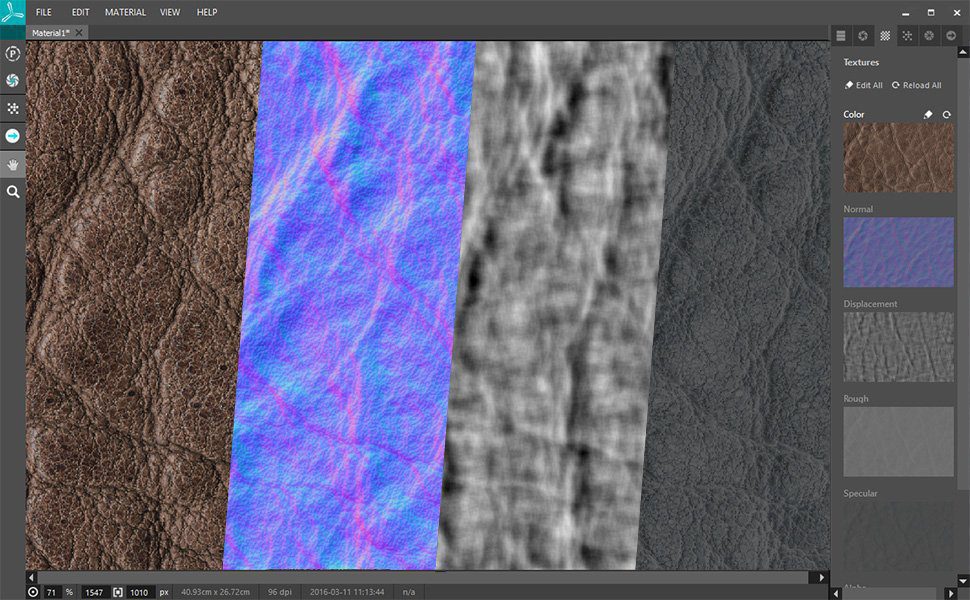
Task: Click the reload icon beside the Color texture
Action: [x=946, y=114]
